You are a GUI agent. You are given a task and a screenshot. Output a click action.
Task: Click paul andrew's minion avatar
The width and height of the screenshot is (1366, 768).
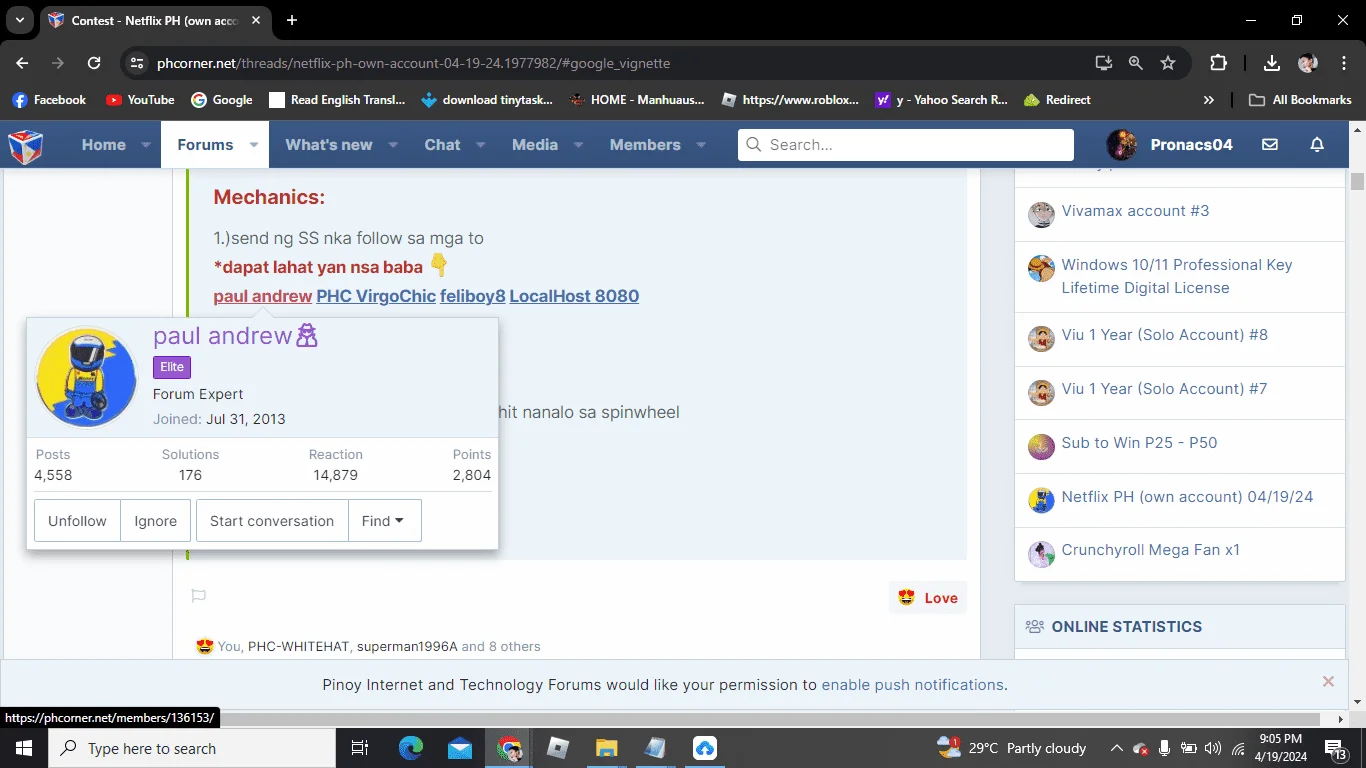(x=86, y=378)
